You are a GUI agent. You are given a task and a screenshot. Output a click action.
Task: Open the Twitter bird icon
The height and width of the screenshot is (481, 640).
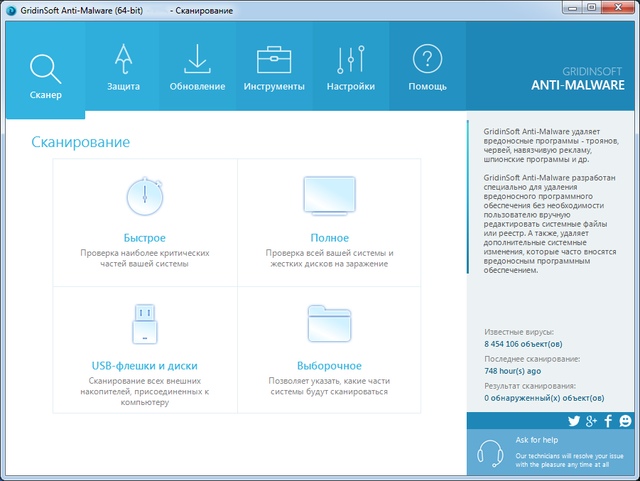point(574,421)
